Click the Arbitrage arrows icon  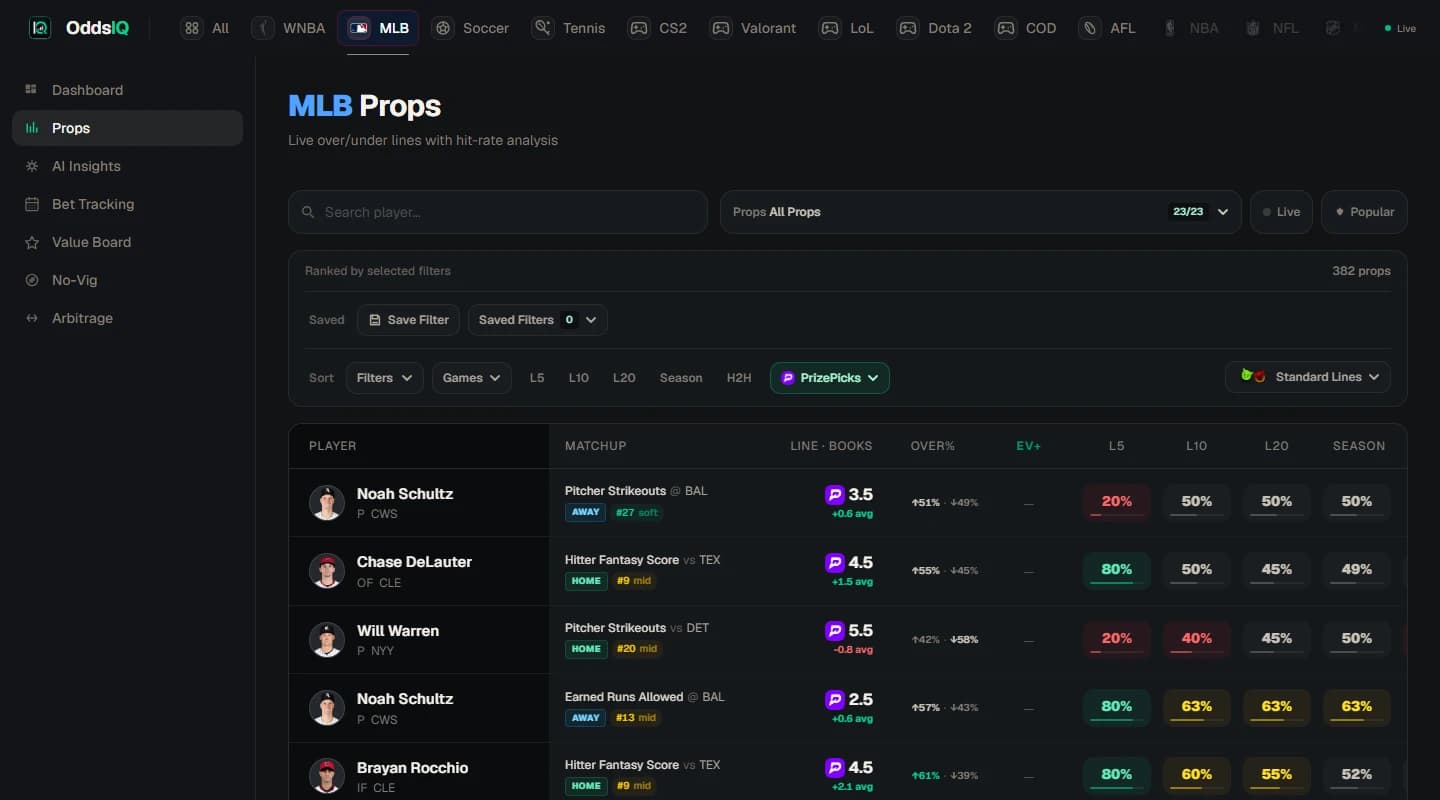pyautogui.click(x=32, y=318)
